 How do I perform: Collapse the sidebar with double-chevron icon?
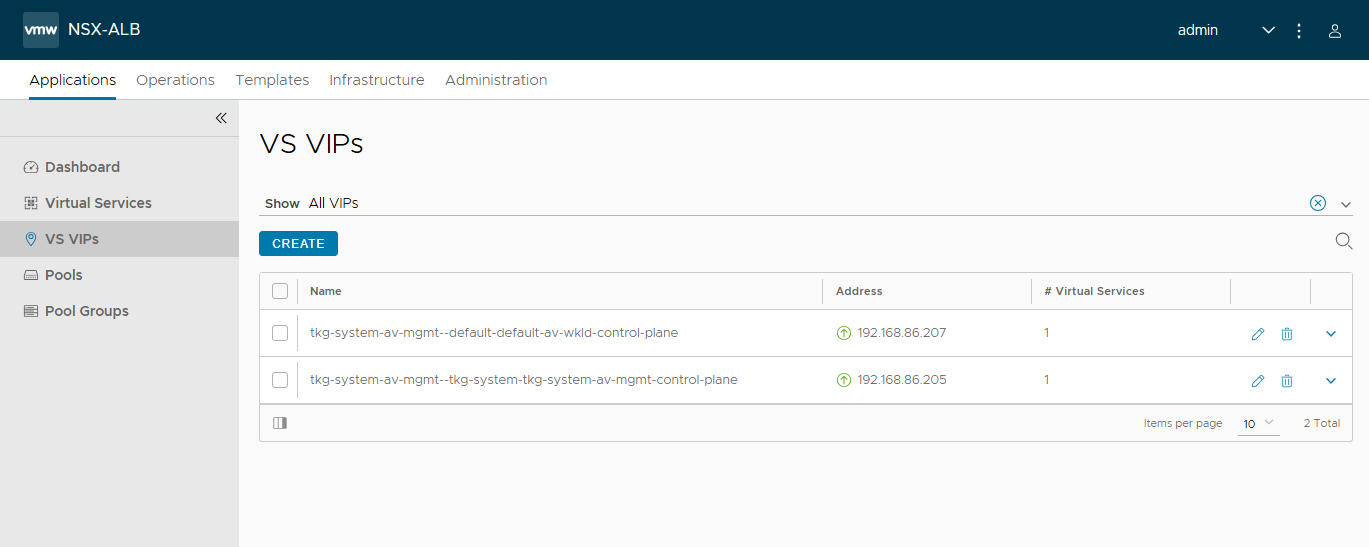(x=221, y=118)
